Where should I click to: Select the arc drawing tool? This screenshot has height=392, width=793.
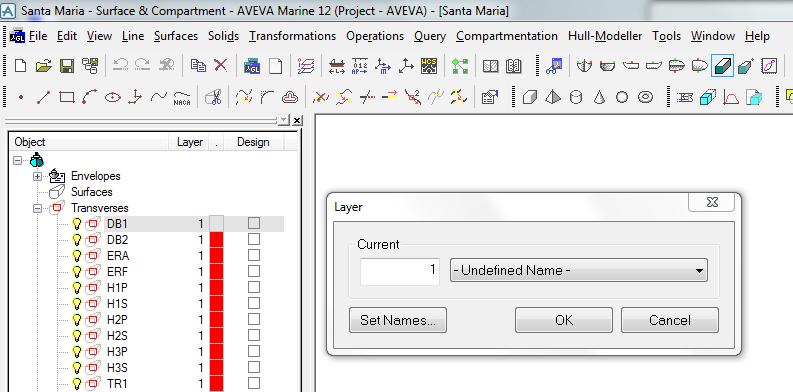coord(90,97)
